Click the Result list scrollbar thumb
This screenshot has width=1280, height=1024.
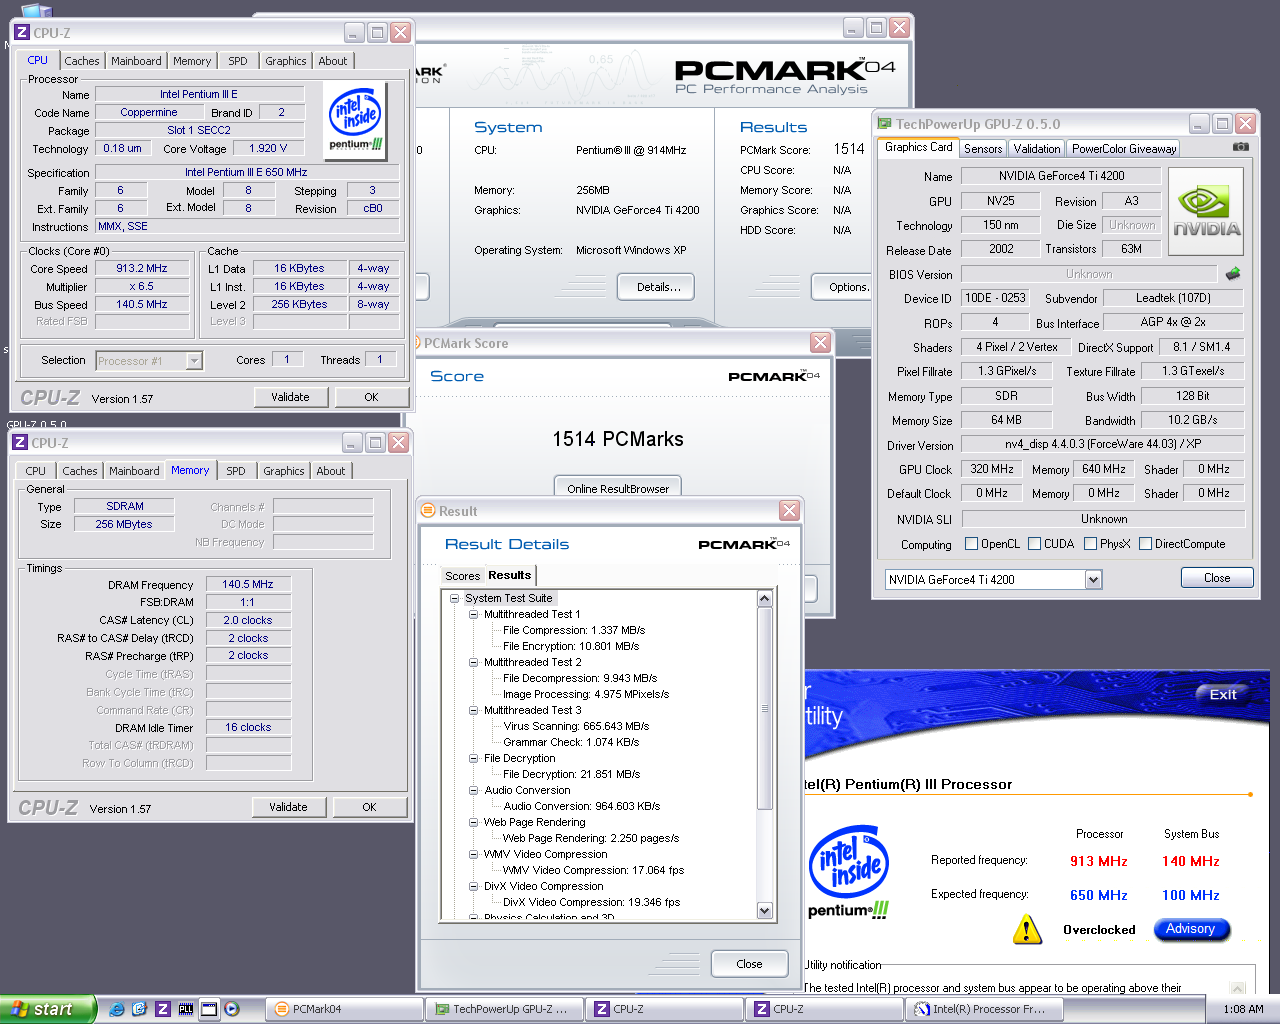point(765,708)
